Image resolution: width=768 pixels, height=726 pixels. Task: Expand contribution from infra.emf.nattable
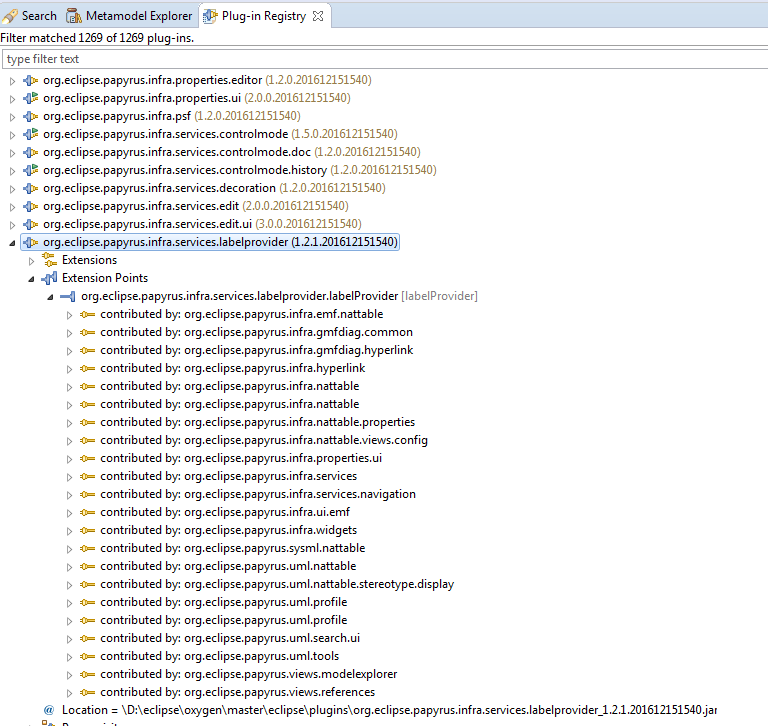[x=70, y=315]
